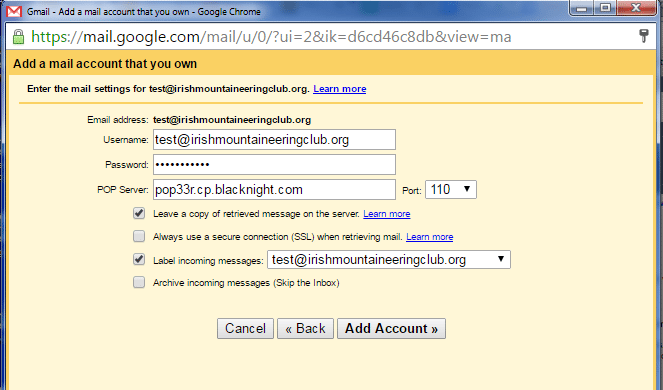
Task: Enable Always use a secure connection (SSL)
Action: [139, 236]
